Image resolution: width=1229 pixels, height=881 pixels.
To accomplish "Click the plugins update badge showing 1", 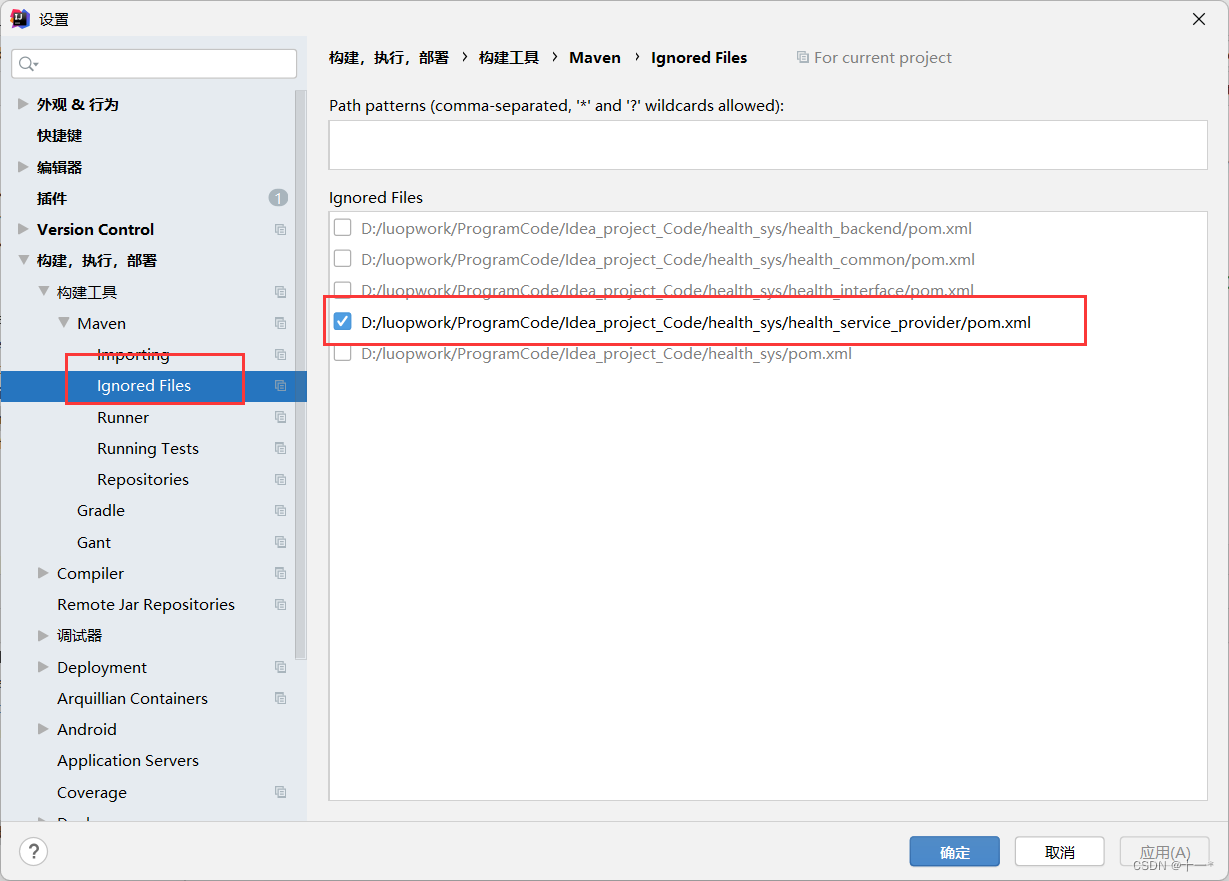I will (278, 198).
